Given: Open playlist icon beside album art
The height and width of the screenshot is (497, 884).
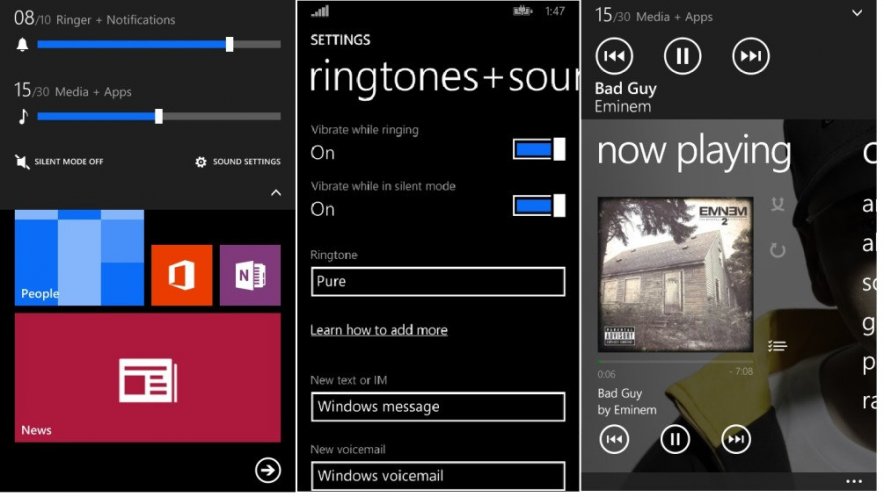Looking at the screenshot, I should [x=777, y=345].
